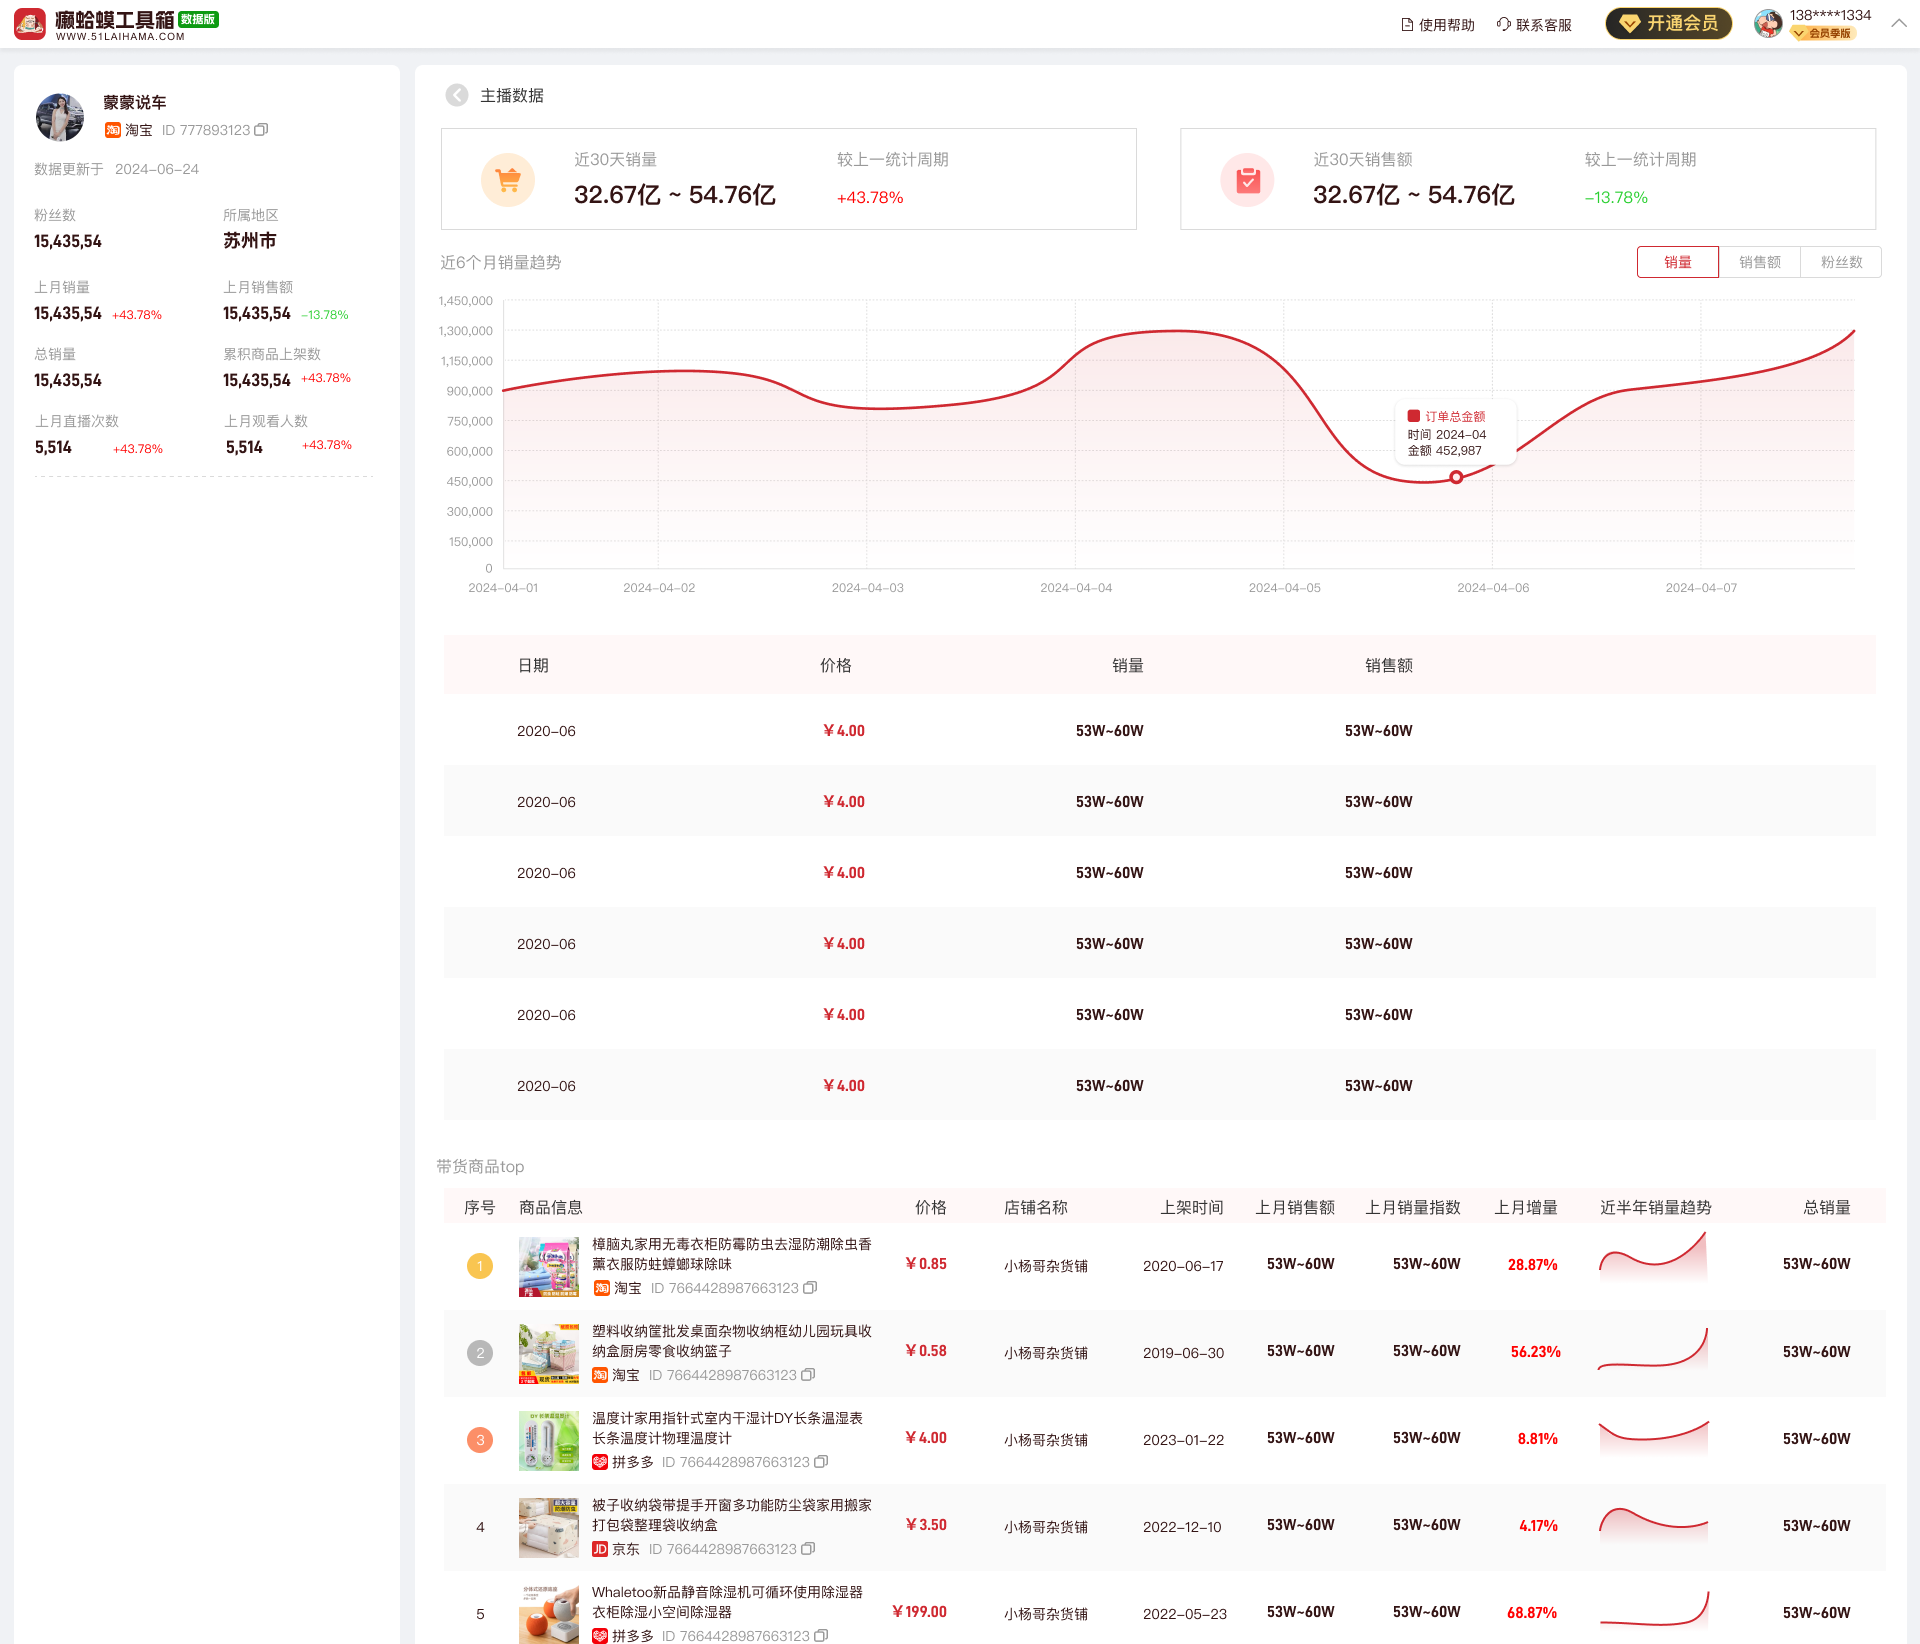The width and height of the screenshot is (1920, 1644).
Task: Copy the streamer ID 777893123
Action: pyautogui.click(x=262, y=130)
